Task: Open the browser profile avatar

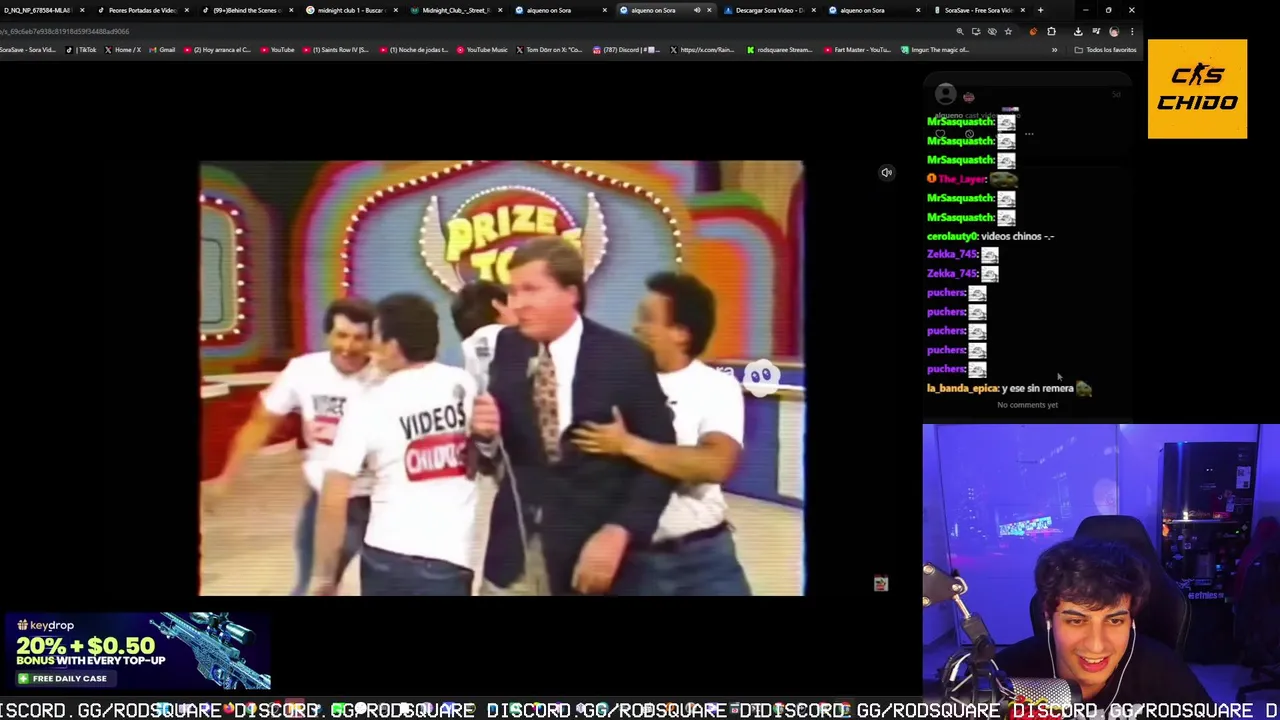Action: (x=1114, y=31)
